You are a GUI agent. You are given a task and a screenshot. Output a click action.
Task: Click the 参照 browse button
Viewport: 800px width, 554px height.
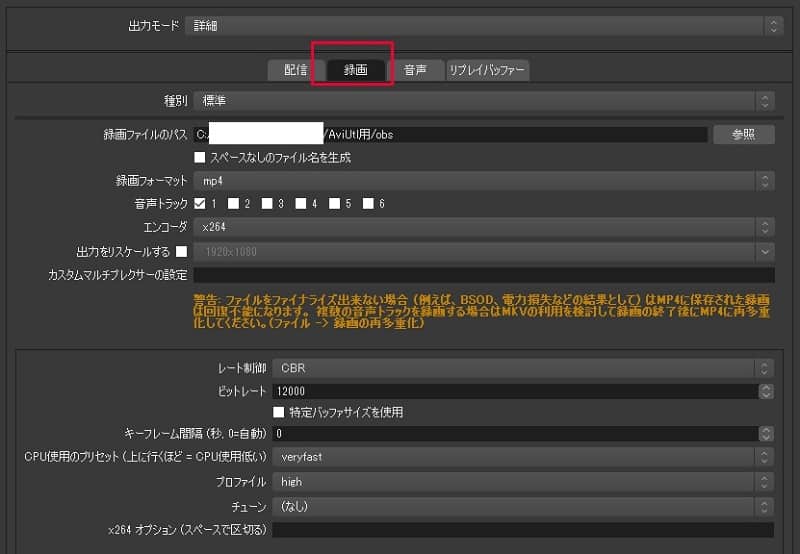click(743, 134)
